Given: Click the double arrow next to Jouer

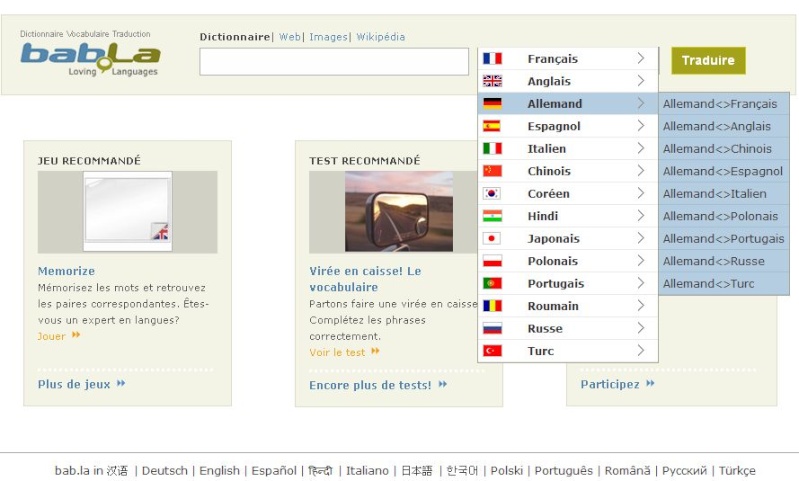Looking at the screenshot, I should 76,335.
